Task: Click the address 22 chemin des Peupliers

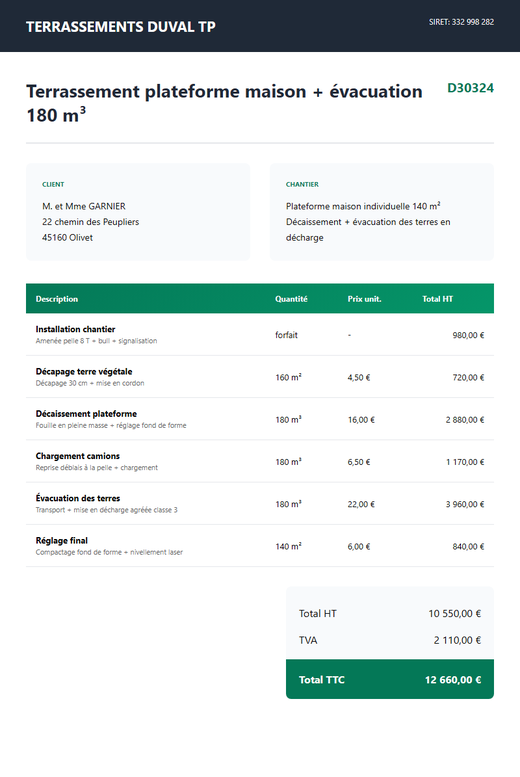Action: tap(91, 222)
